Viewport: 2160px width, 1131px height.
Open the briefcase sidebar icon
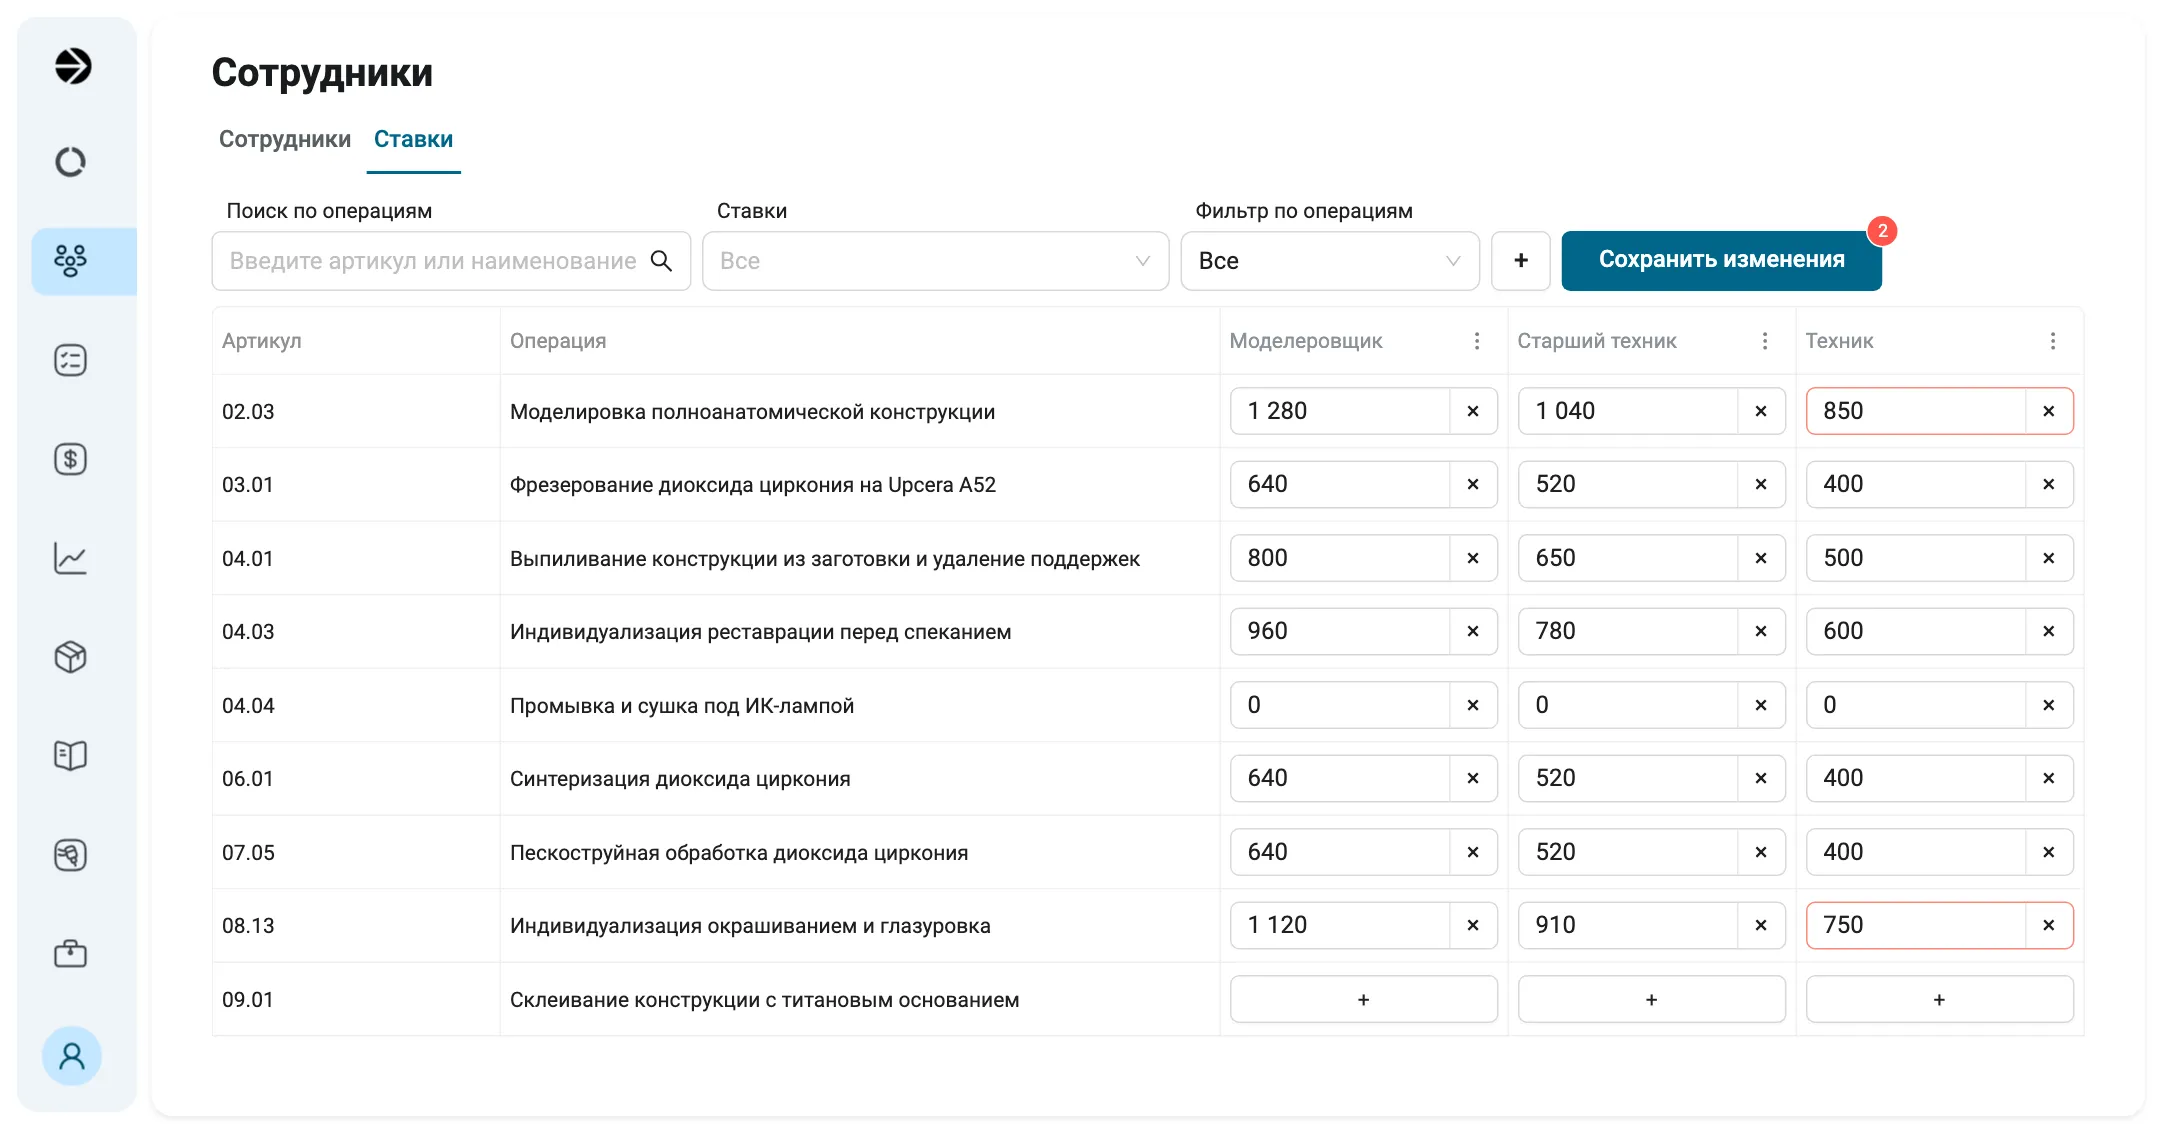[x=70, y=953]
